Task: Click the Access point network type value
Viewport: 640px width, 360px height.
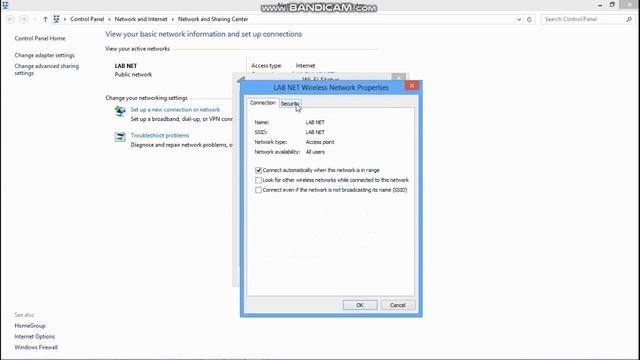Action: [x=320, y=142]
